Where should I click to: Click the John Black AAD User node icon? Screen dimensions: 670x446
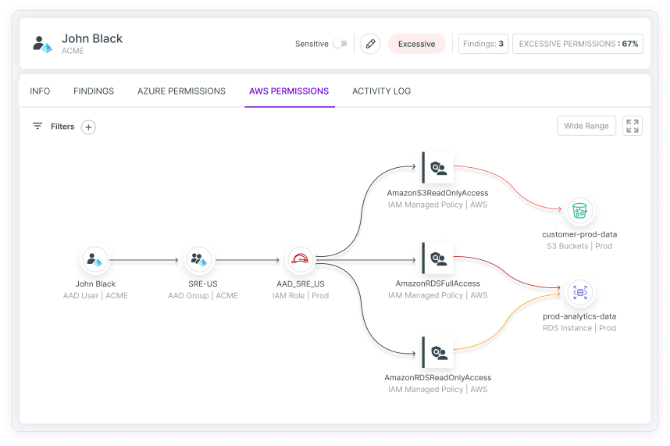[x=95, y=260]
